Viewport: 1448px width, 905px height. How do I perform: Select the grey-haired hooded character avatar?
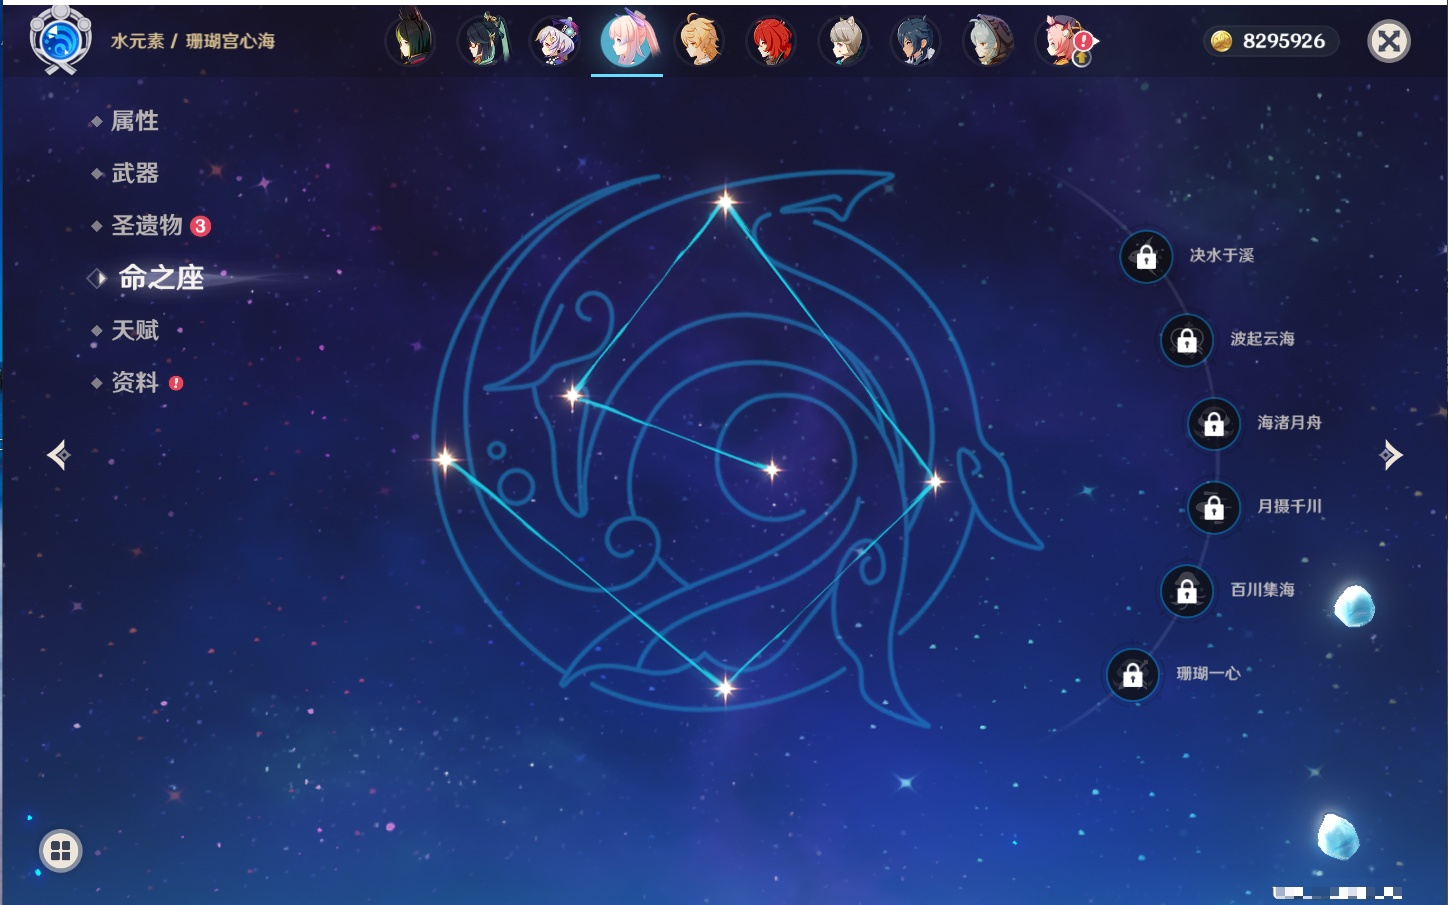point(987,41)
